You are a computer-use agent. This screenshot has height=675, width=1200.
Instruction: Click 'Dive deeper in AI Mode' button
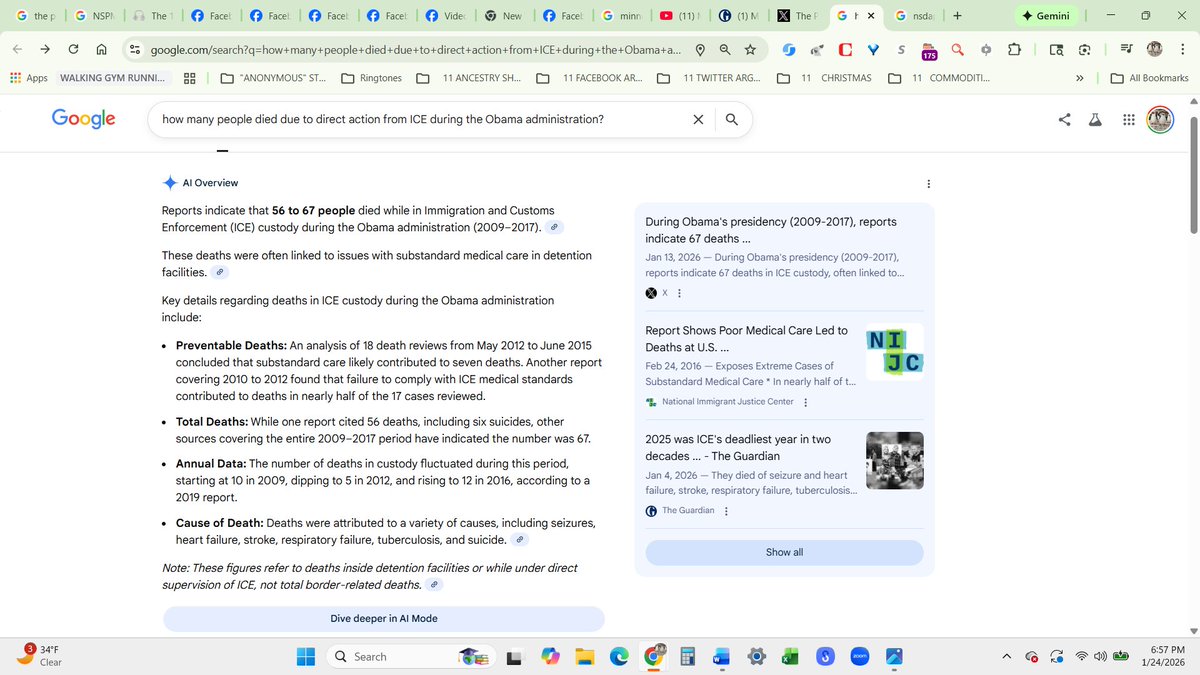click(x=384, y=619)
